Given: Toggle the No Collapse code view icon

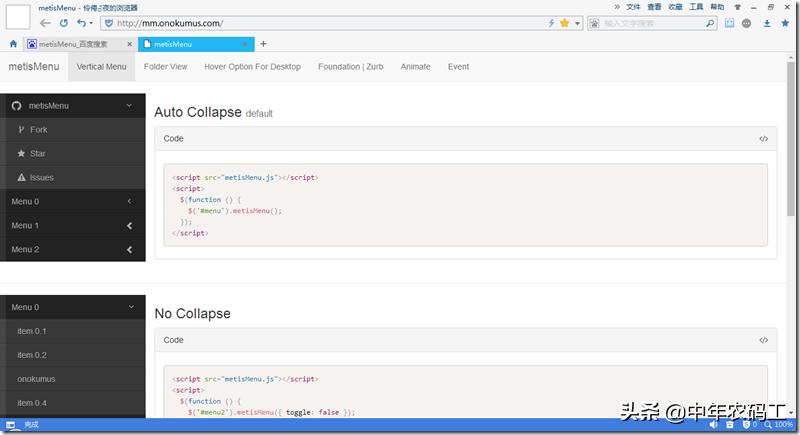Looking at the screenshot, I should click(763, 340).
